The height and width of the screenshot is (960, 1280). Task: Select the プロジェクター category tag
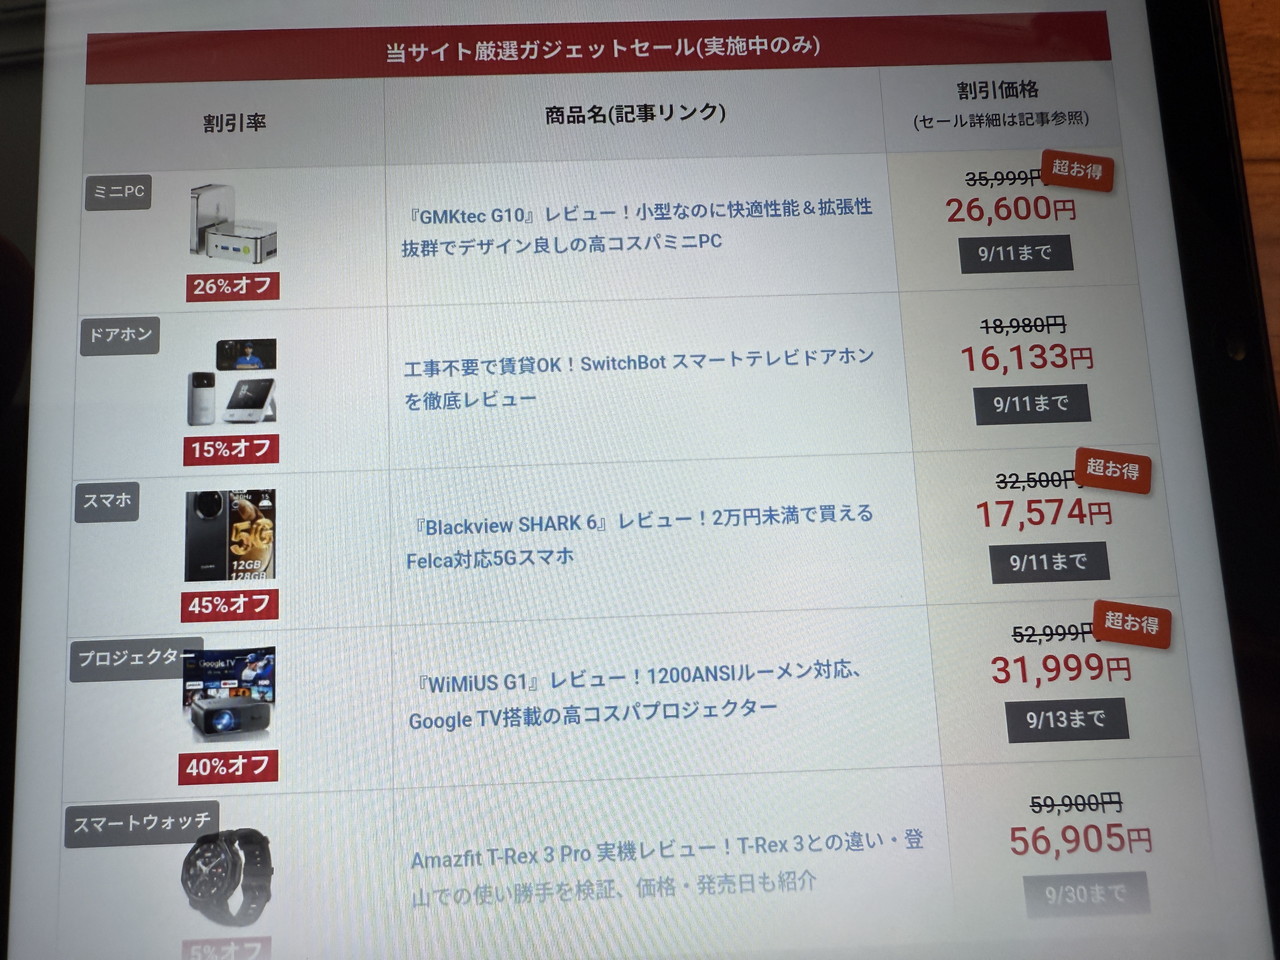136,659
